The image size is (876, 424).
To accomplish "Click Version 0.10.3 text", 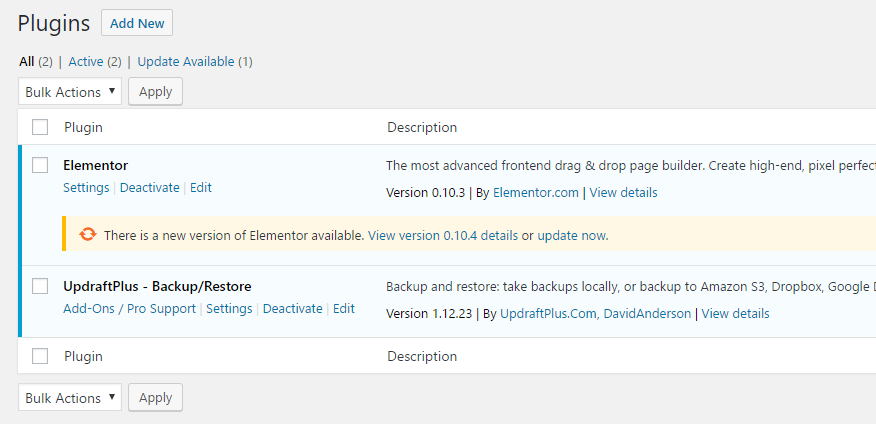I will [426, 193].
